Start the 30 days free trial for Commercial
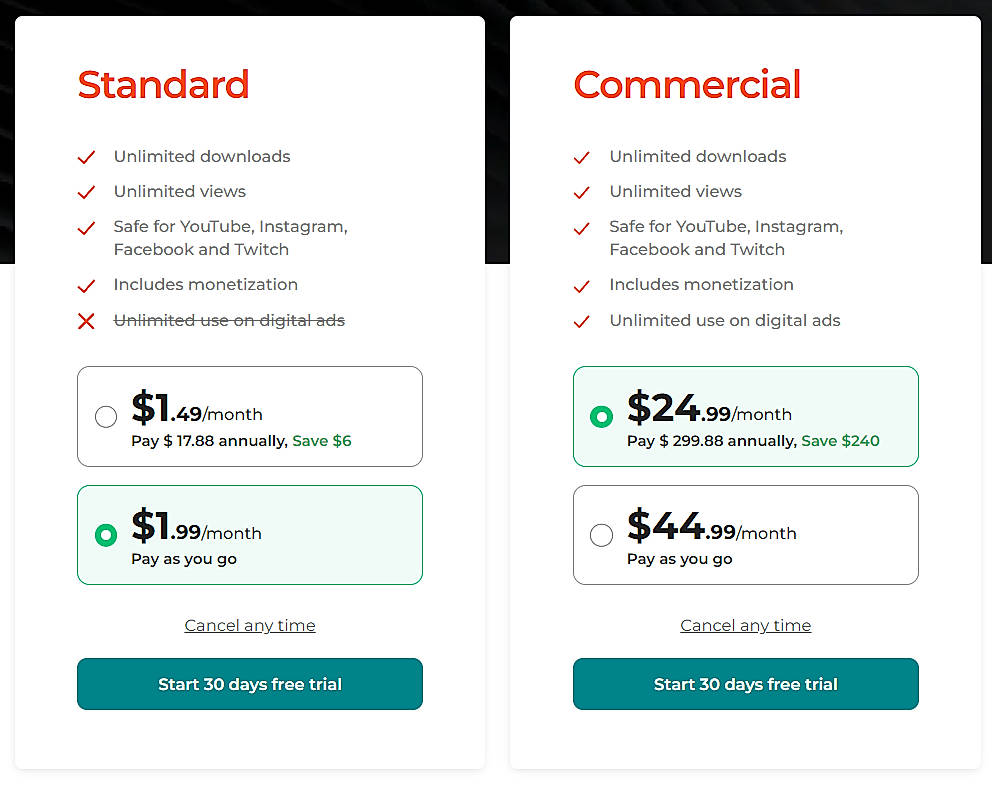This screenshot has height=788, width=992. [745, 684]
